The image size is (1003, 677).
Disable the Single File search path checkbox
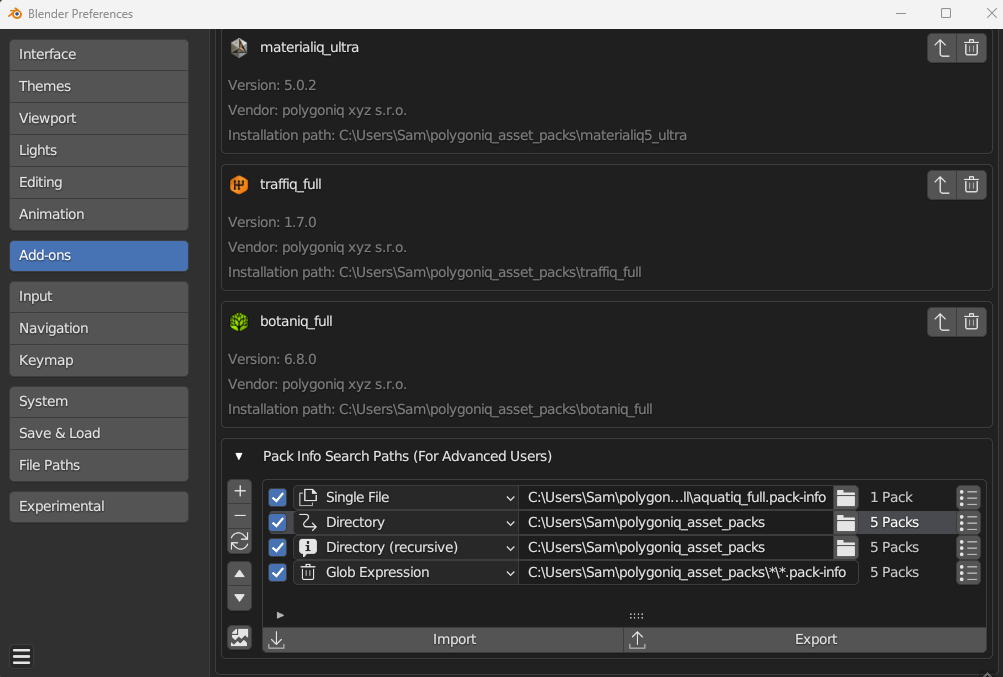click(278, 497)
